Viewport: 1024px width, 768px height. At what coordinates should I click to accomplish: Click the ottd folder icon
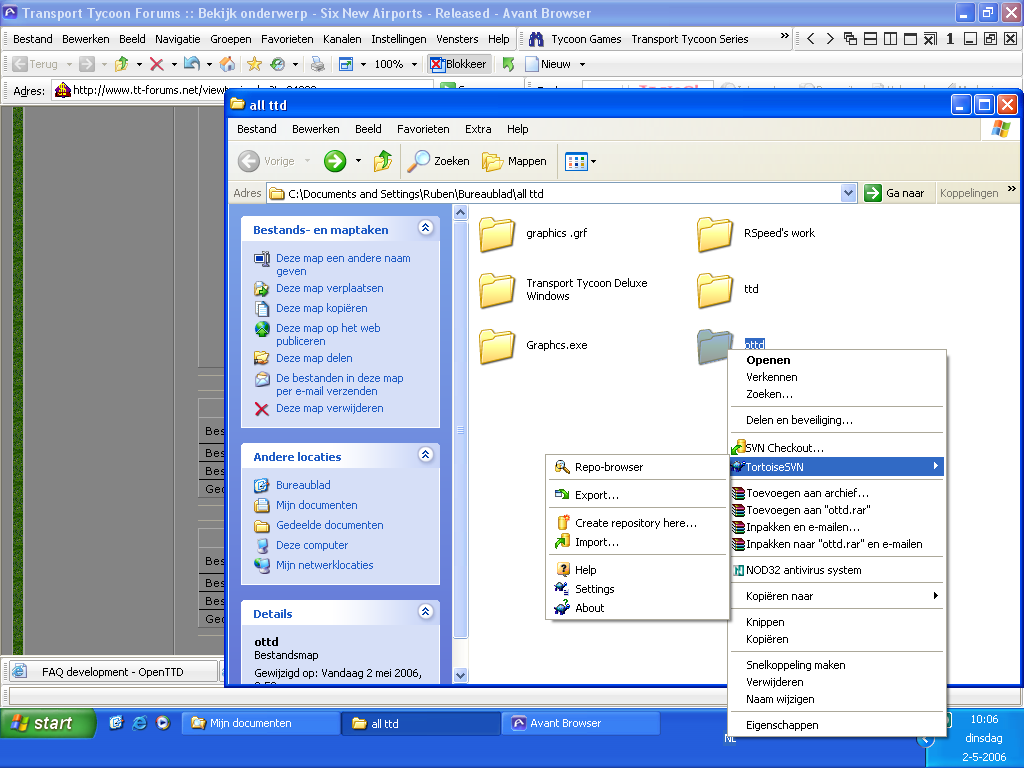pyautogui.click(x=713, y=345)
